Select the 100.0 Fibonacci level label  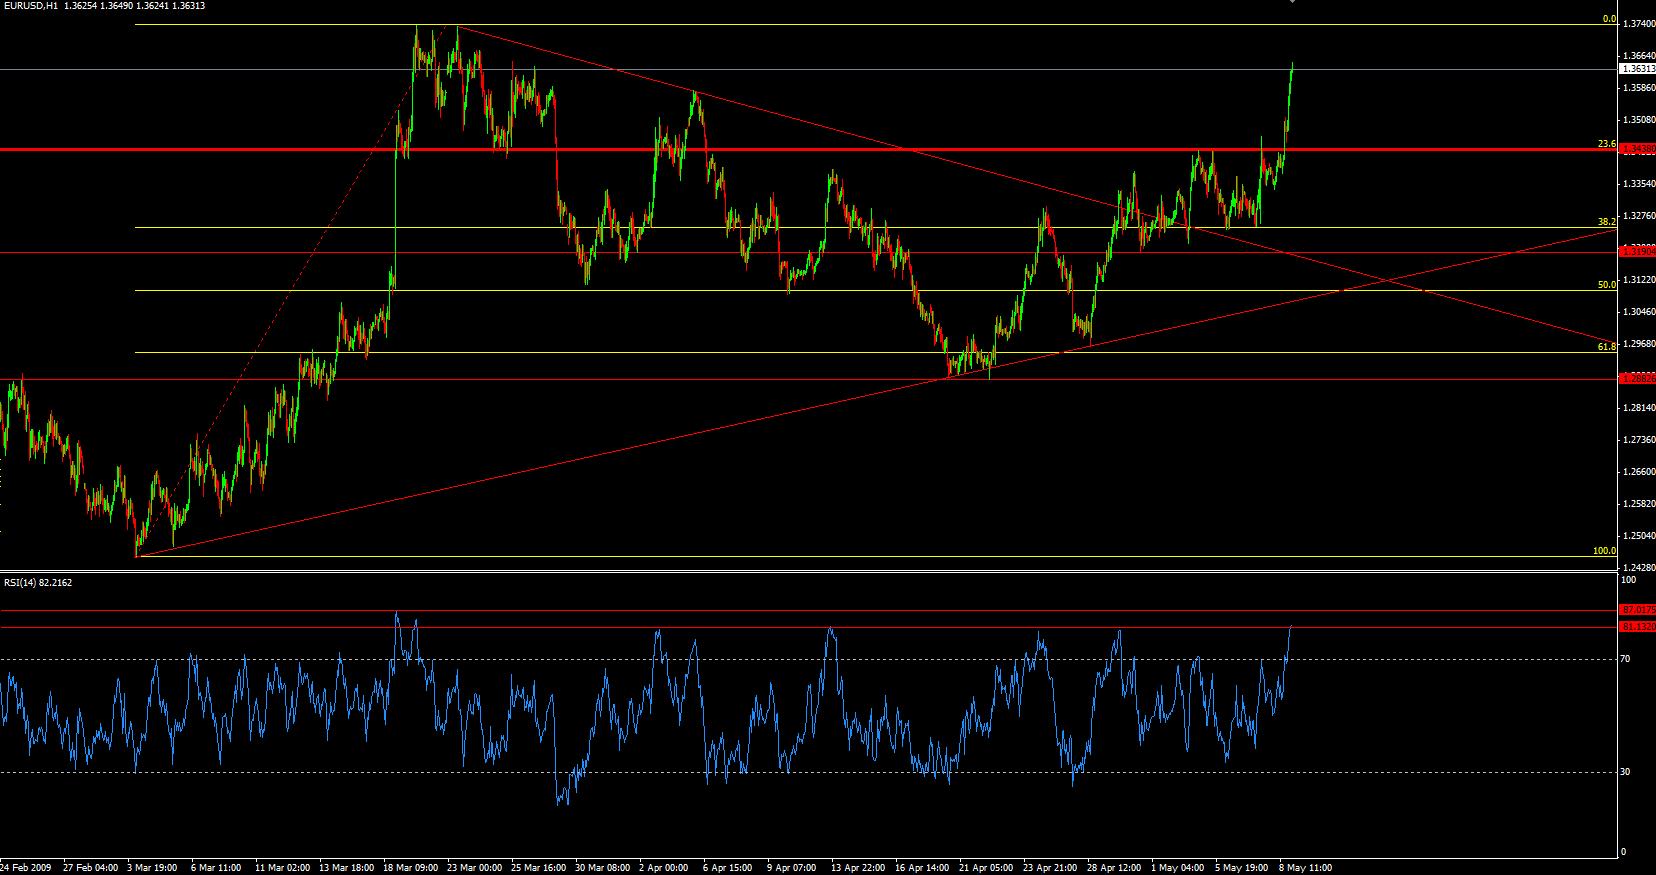point(1604,551)
